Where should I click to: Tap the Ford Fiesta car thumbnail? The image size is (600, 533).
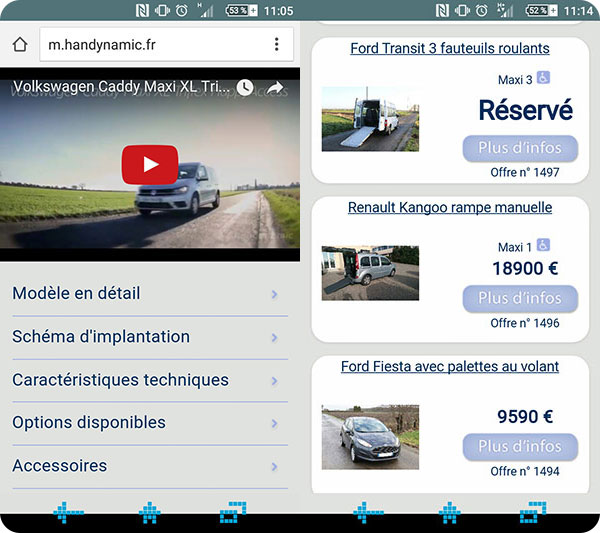[x=370, y=437]
